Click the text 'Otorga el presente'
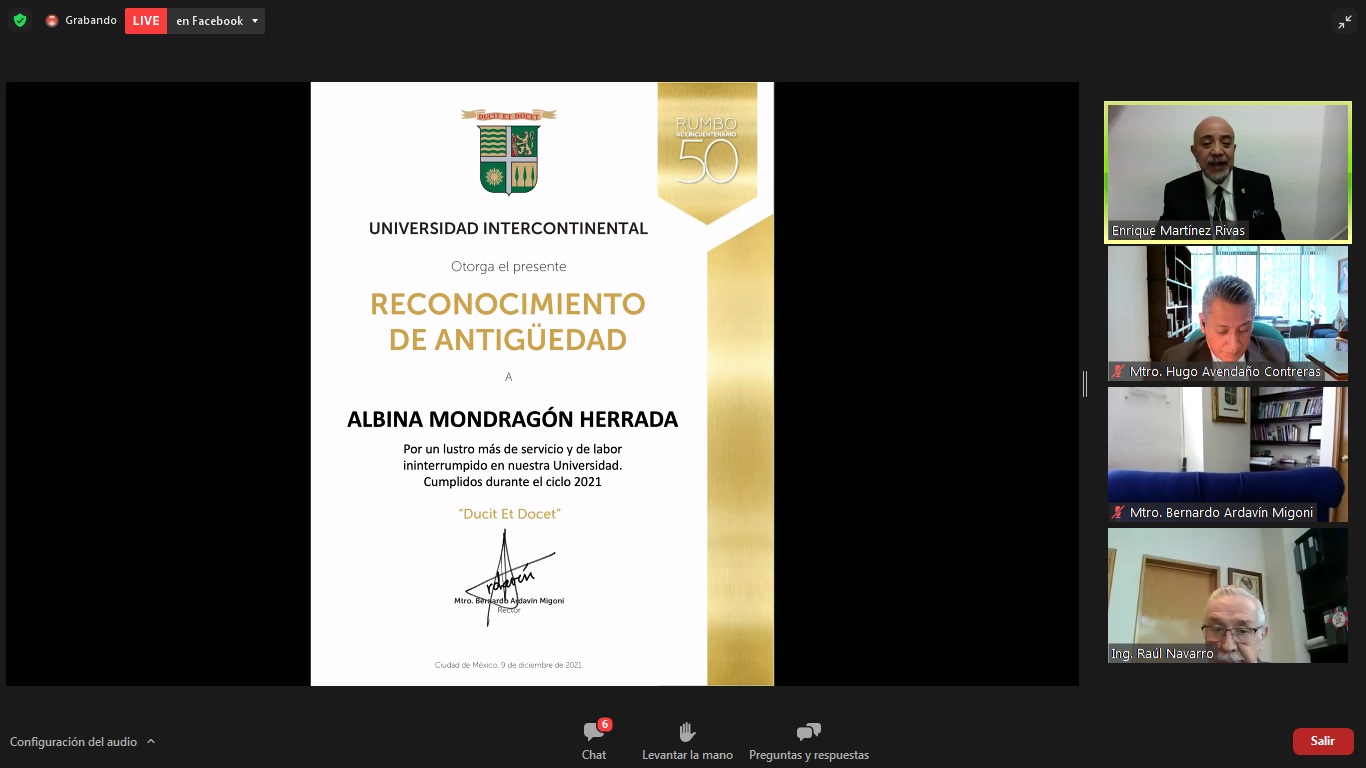This screenshot has height=768, width=1366. tap(508, 266)
